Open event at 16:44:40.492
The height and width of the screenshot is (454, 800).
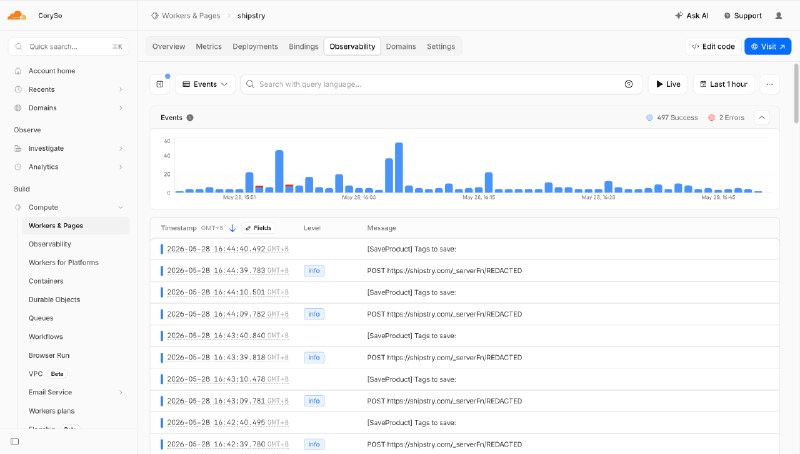464,249
